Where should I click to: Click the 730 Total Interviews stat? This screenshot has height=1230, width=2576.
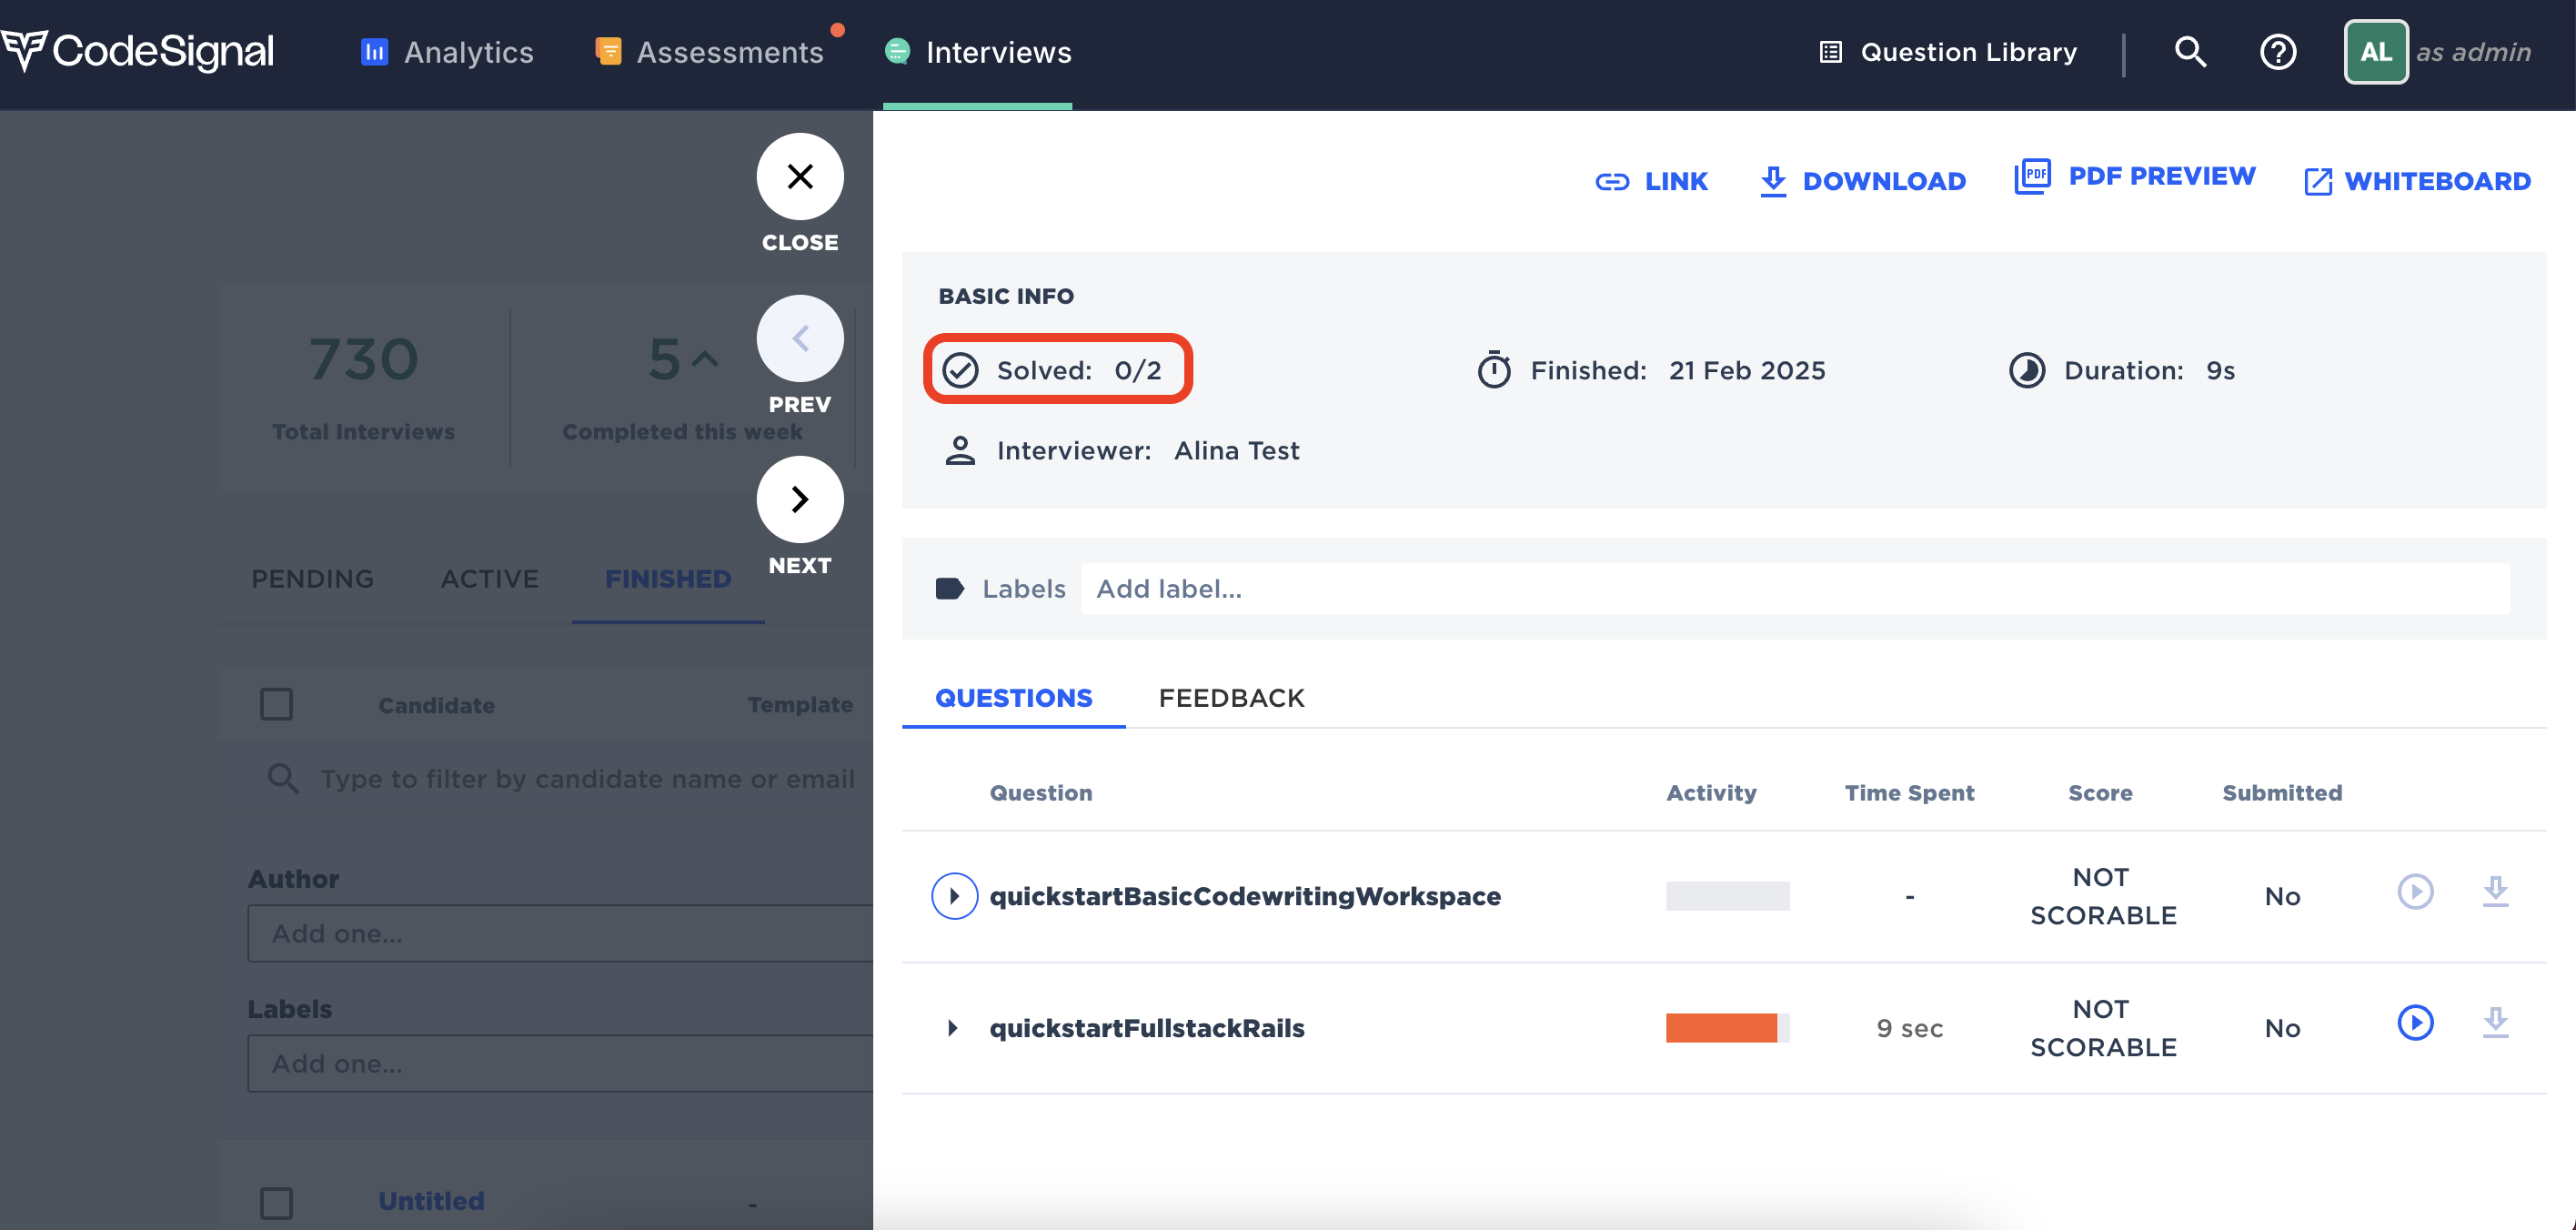pyautogui.click(x=363, y=388)
